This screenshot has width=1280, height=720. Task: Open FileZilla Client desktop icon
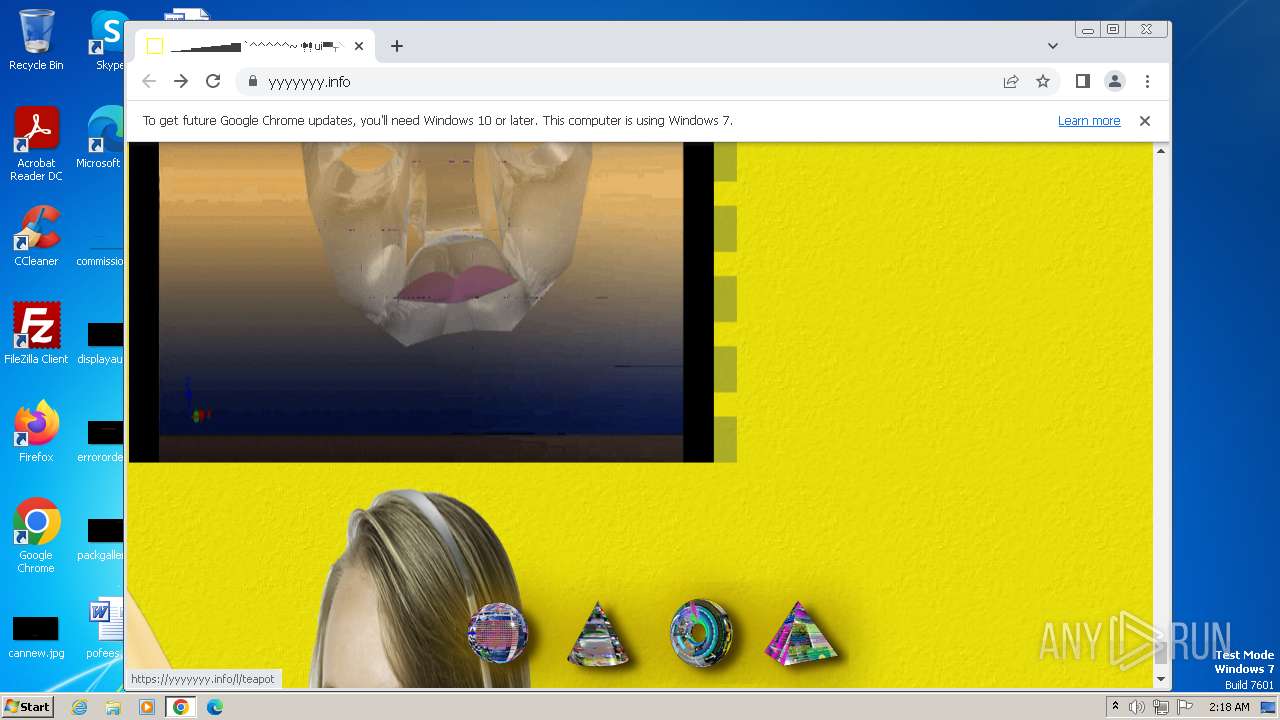36,334
